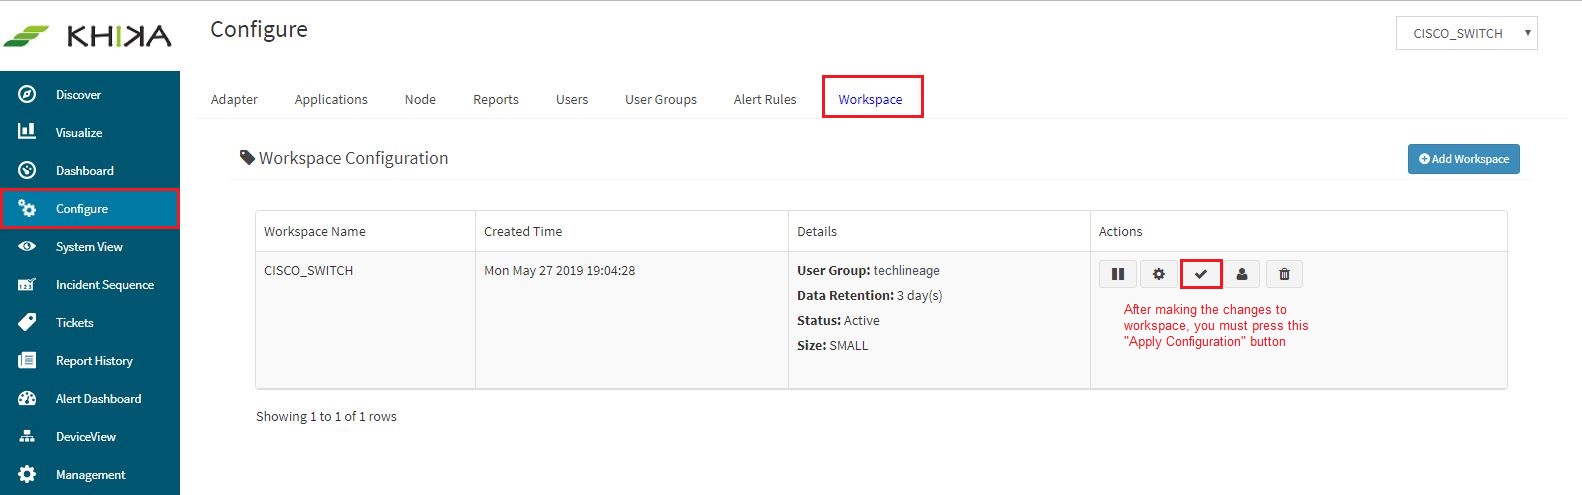The width and height of the screenshot is (1582, 495).
Task: Click Showing 1 to 1 of 1 rows
Action: 326,417
